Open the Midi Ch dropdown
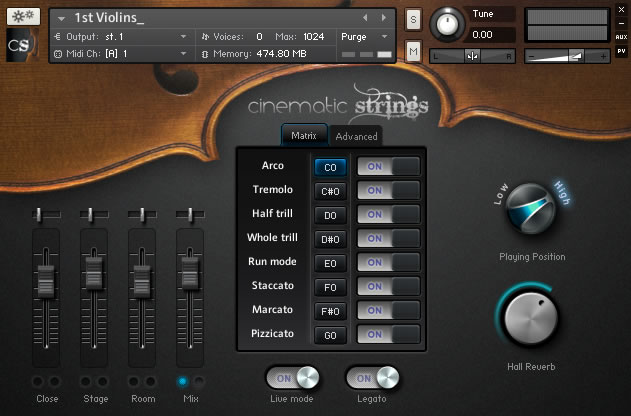Viewport: 631px width, 416px height. tap(184, 54)
